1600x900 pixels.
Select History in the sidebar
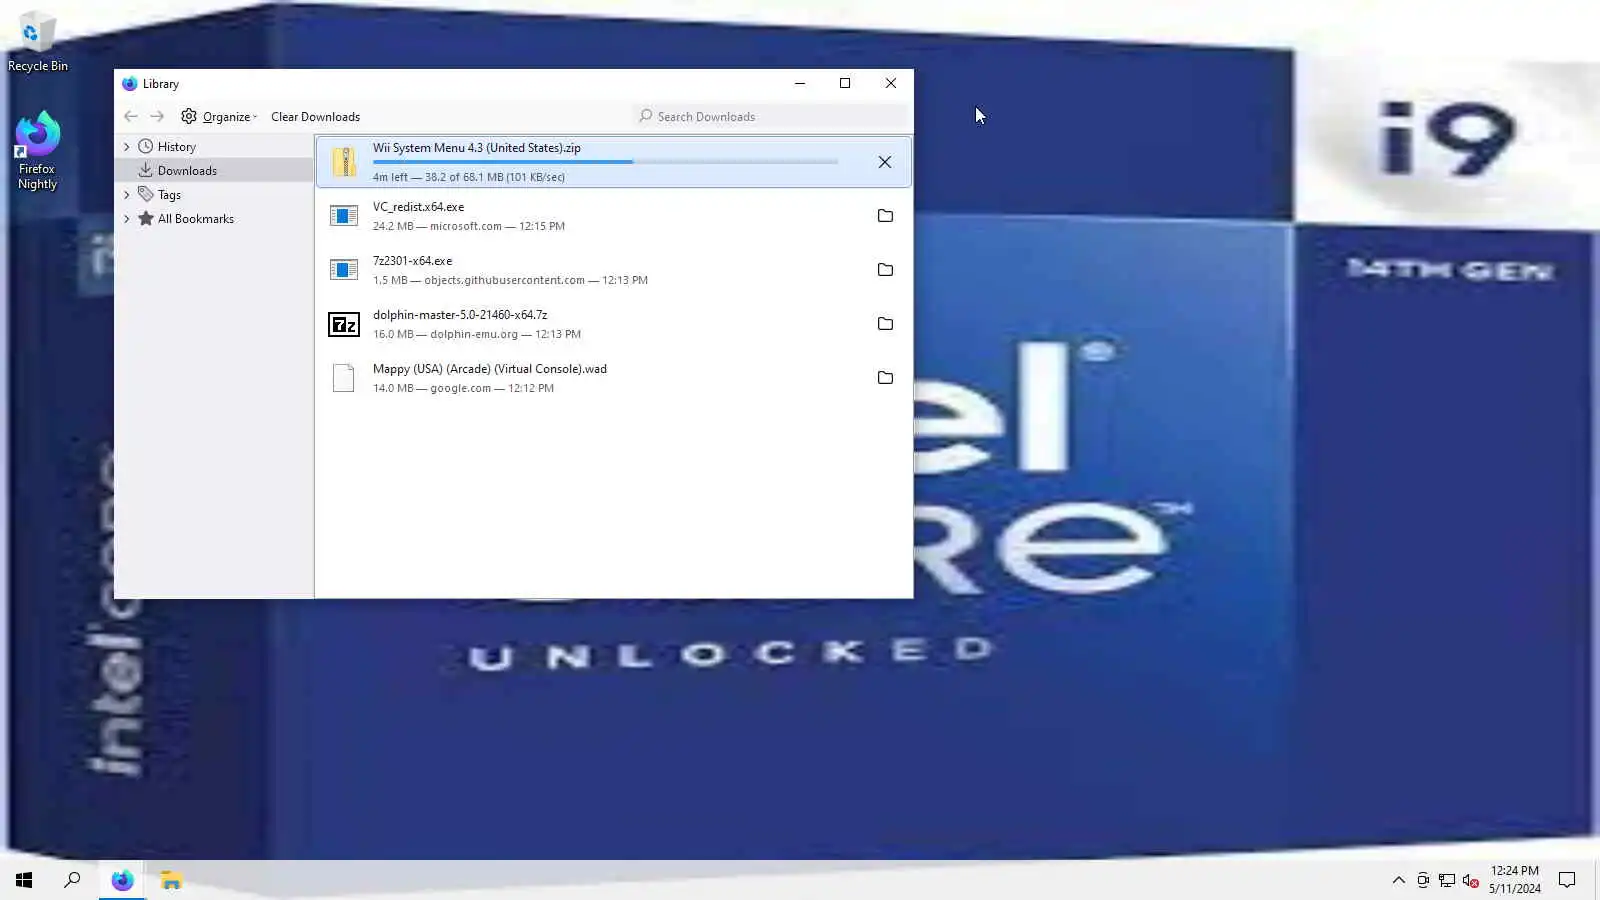[177, 147]
